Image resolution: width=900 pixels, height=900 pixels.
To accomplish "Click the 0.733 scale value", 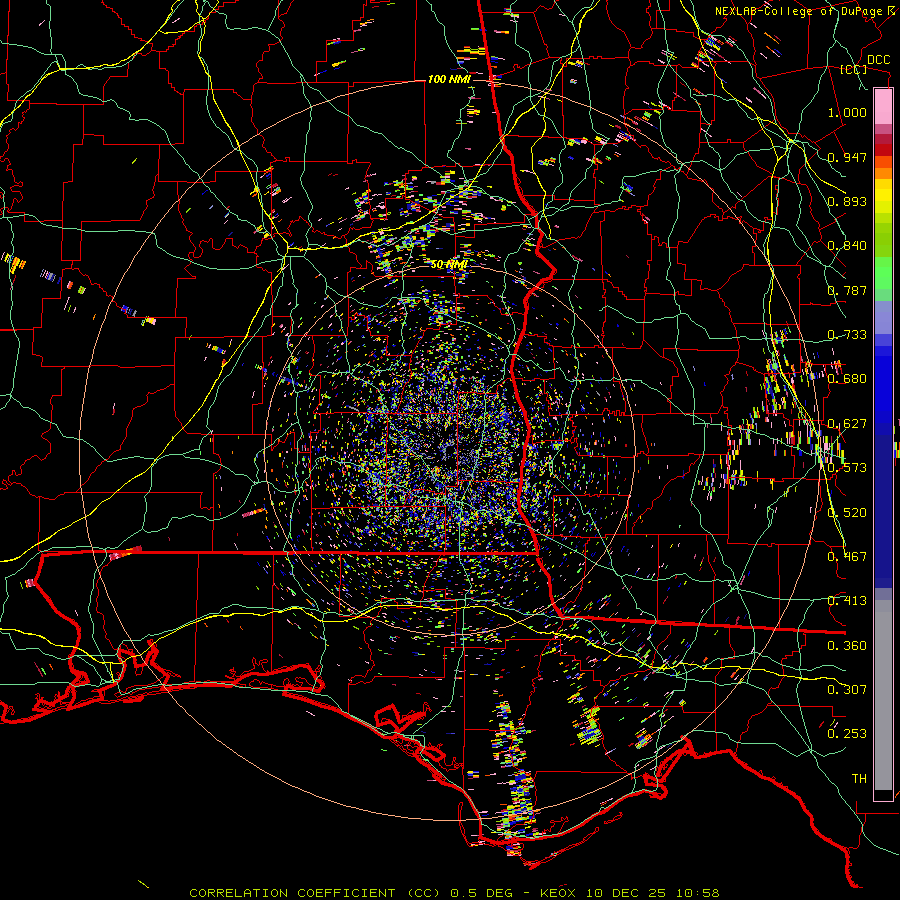I will pos(847,335).
